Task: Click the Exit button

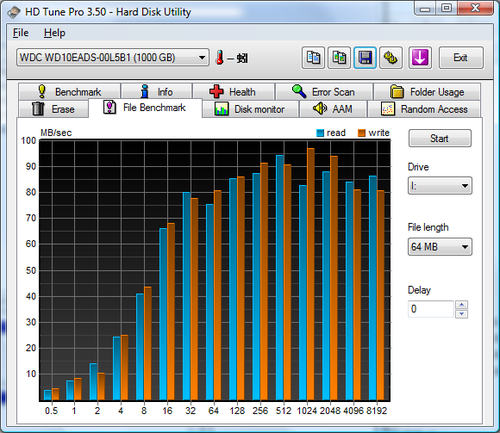Action: [461, 58]
